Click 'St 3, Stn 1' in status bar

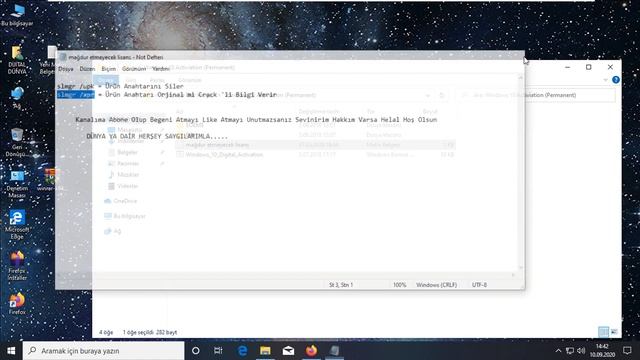[x=341, y=285]
